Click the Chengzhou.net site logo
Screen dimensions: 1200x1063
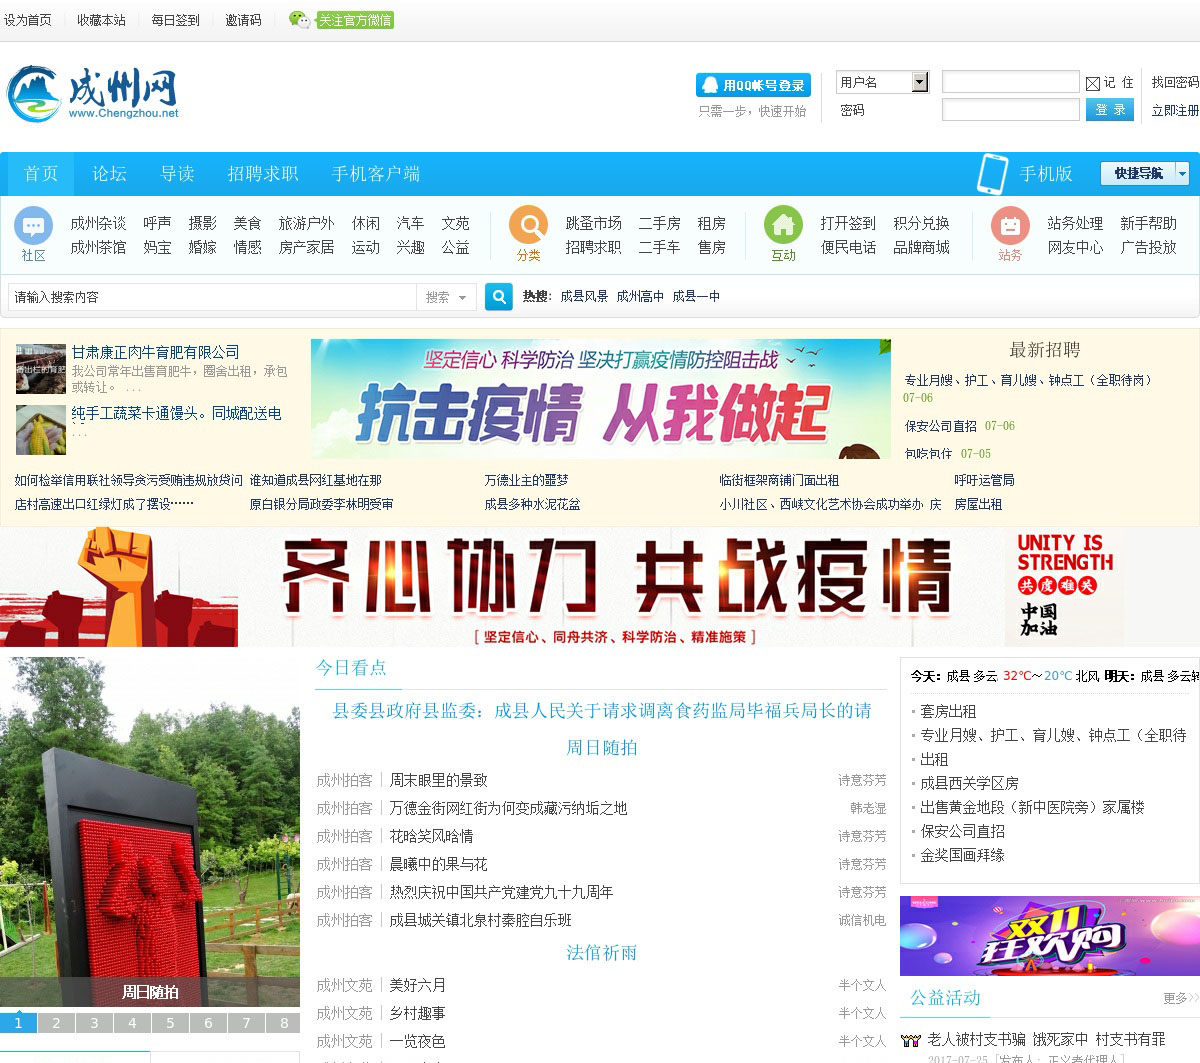(93, 94)
